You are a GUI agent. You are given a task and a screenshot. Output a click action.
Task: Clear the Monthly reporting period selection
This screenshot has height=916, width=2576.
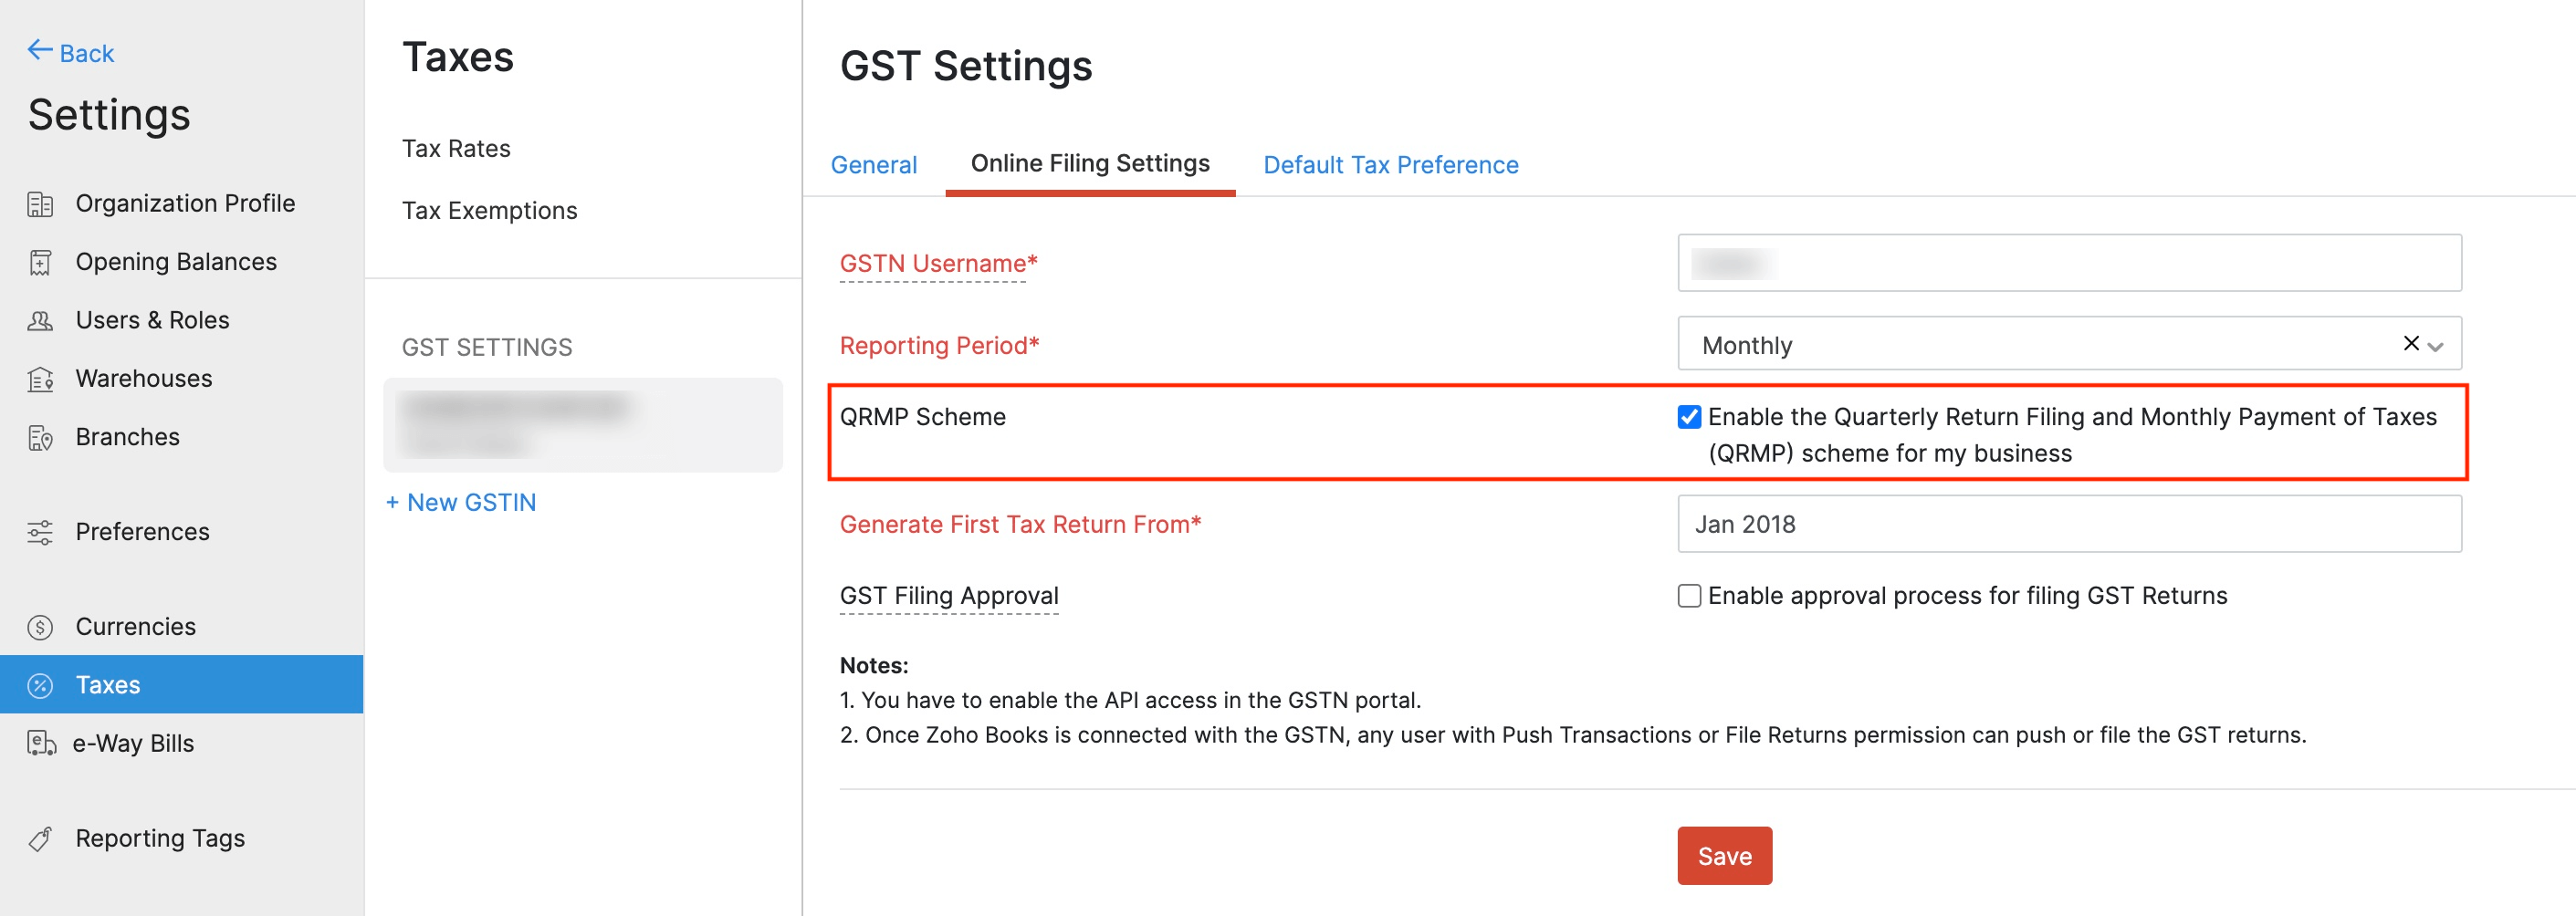(2410, 344)
